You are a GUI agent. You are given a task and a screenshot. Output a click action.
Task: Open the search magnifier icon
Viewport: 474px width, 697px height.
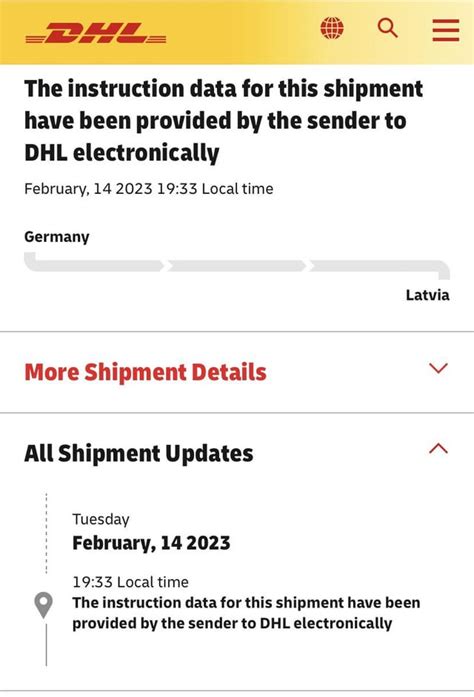coord(388,28)
